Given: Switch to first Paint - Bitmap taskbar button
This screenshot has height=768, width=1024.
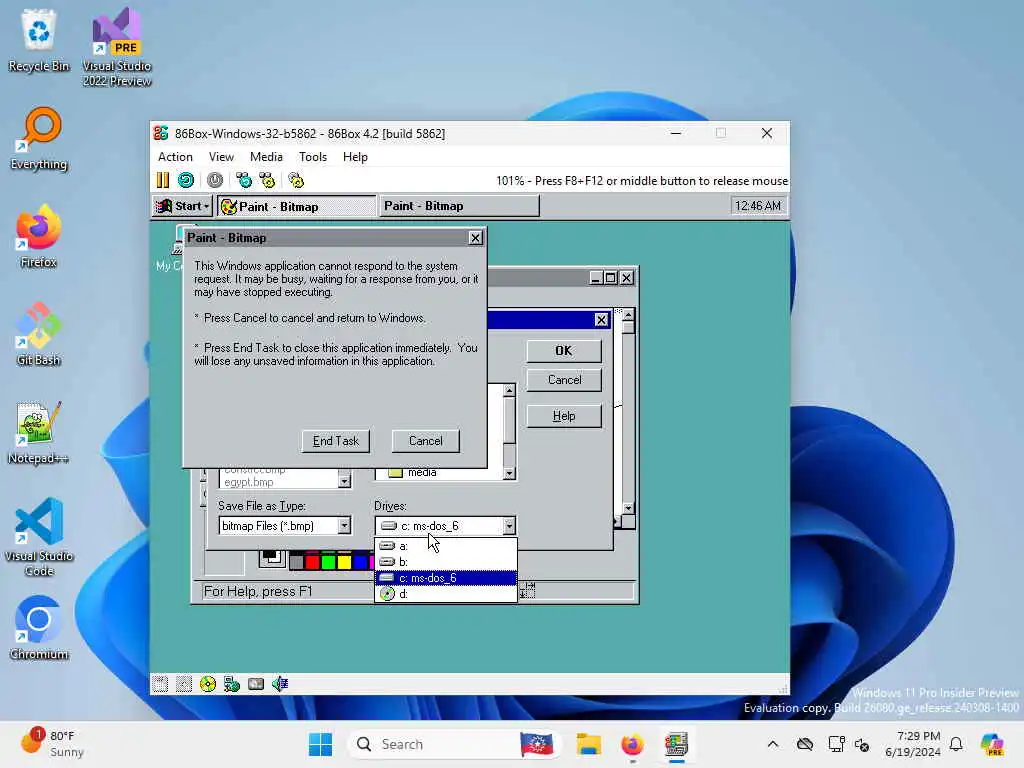Looking at the screenshot, I should pyautogui.click(x=297, y=206).
